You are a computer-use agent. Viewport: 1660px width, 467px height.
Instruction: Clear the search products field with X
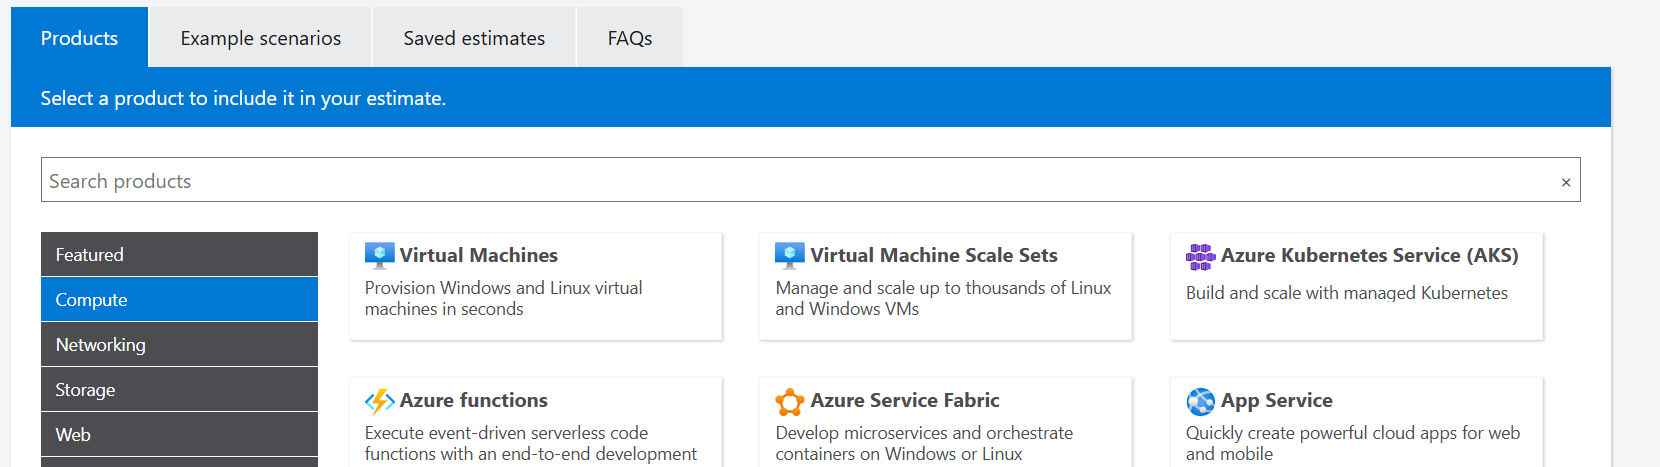(1565, 182)
